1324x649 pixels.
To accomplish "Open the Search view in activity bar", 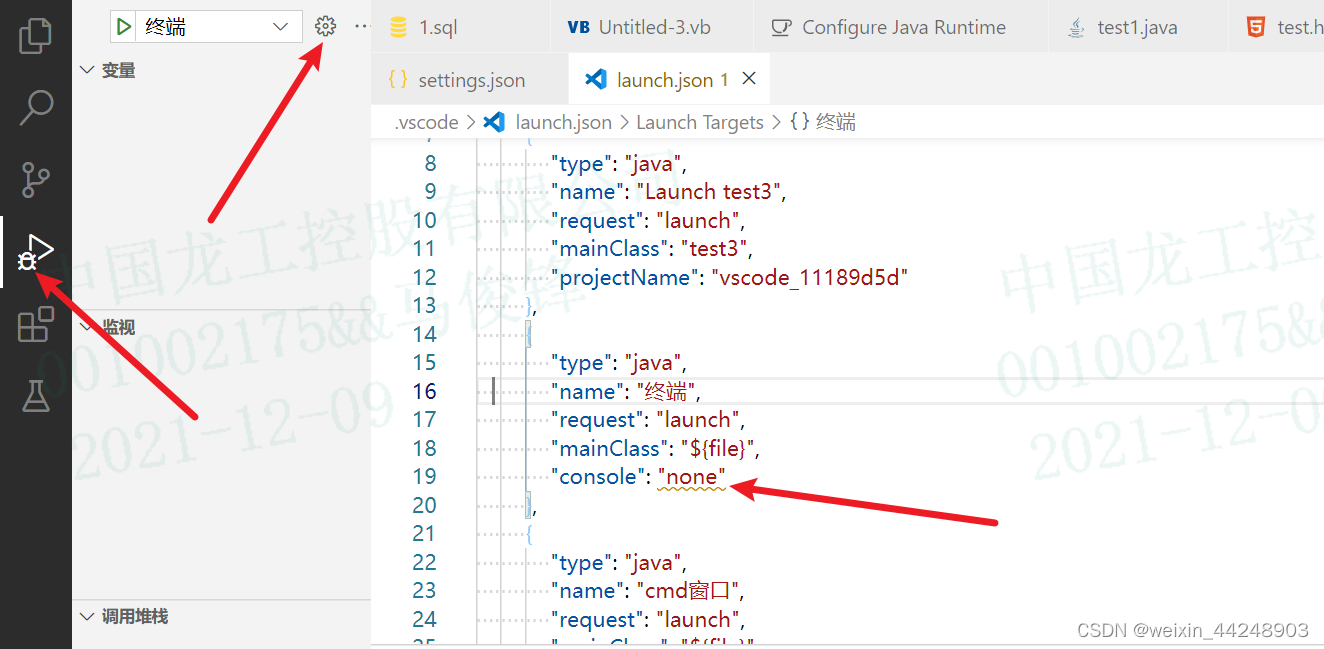I will click(x=36, y=107).
